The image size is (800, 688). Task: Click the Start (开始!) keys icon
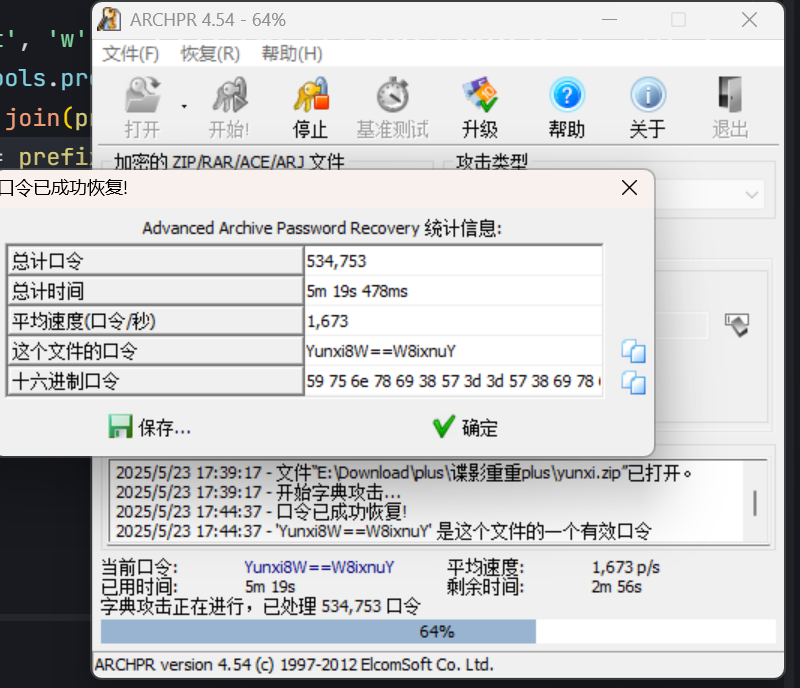click(x=230, y=95)
